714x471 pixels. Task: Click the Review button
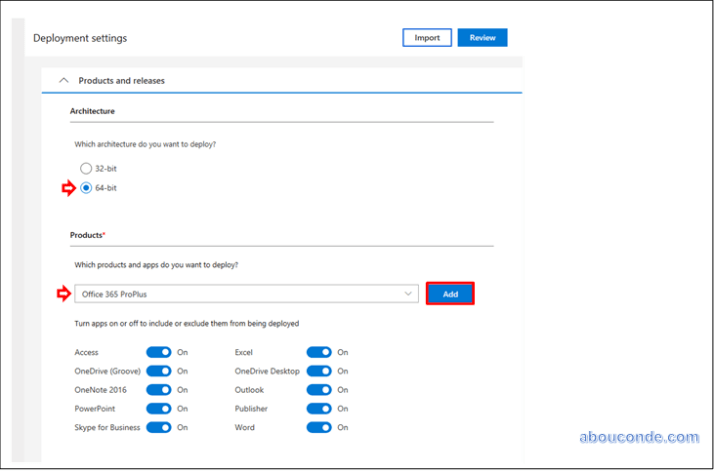tap(482, 38)
